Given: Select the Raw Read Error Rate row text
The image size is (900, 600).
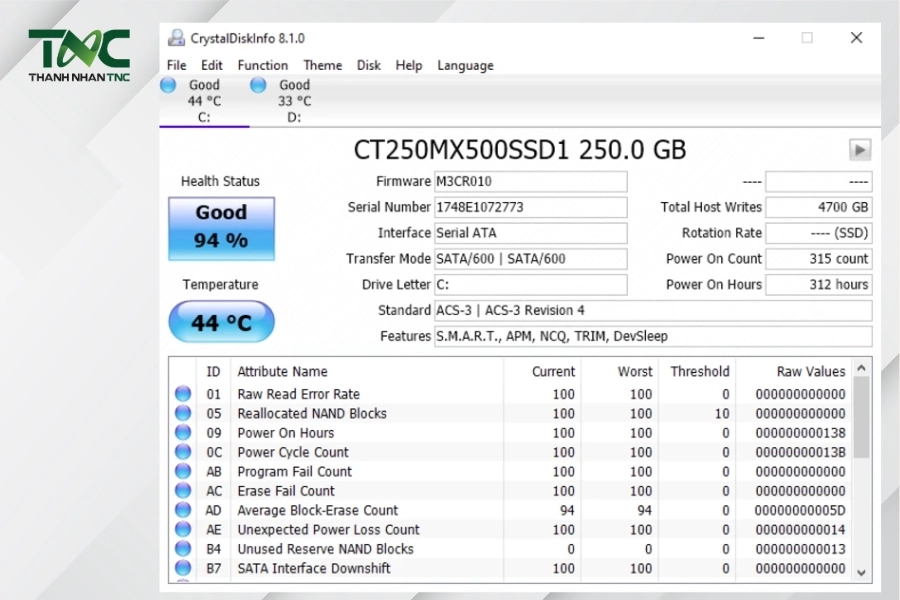Looking at the screenshot, I should (298, 394).
